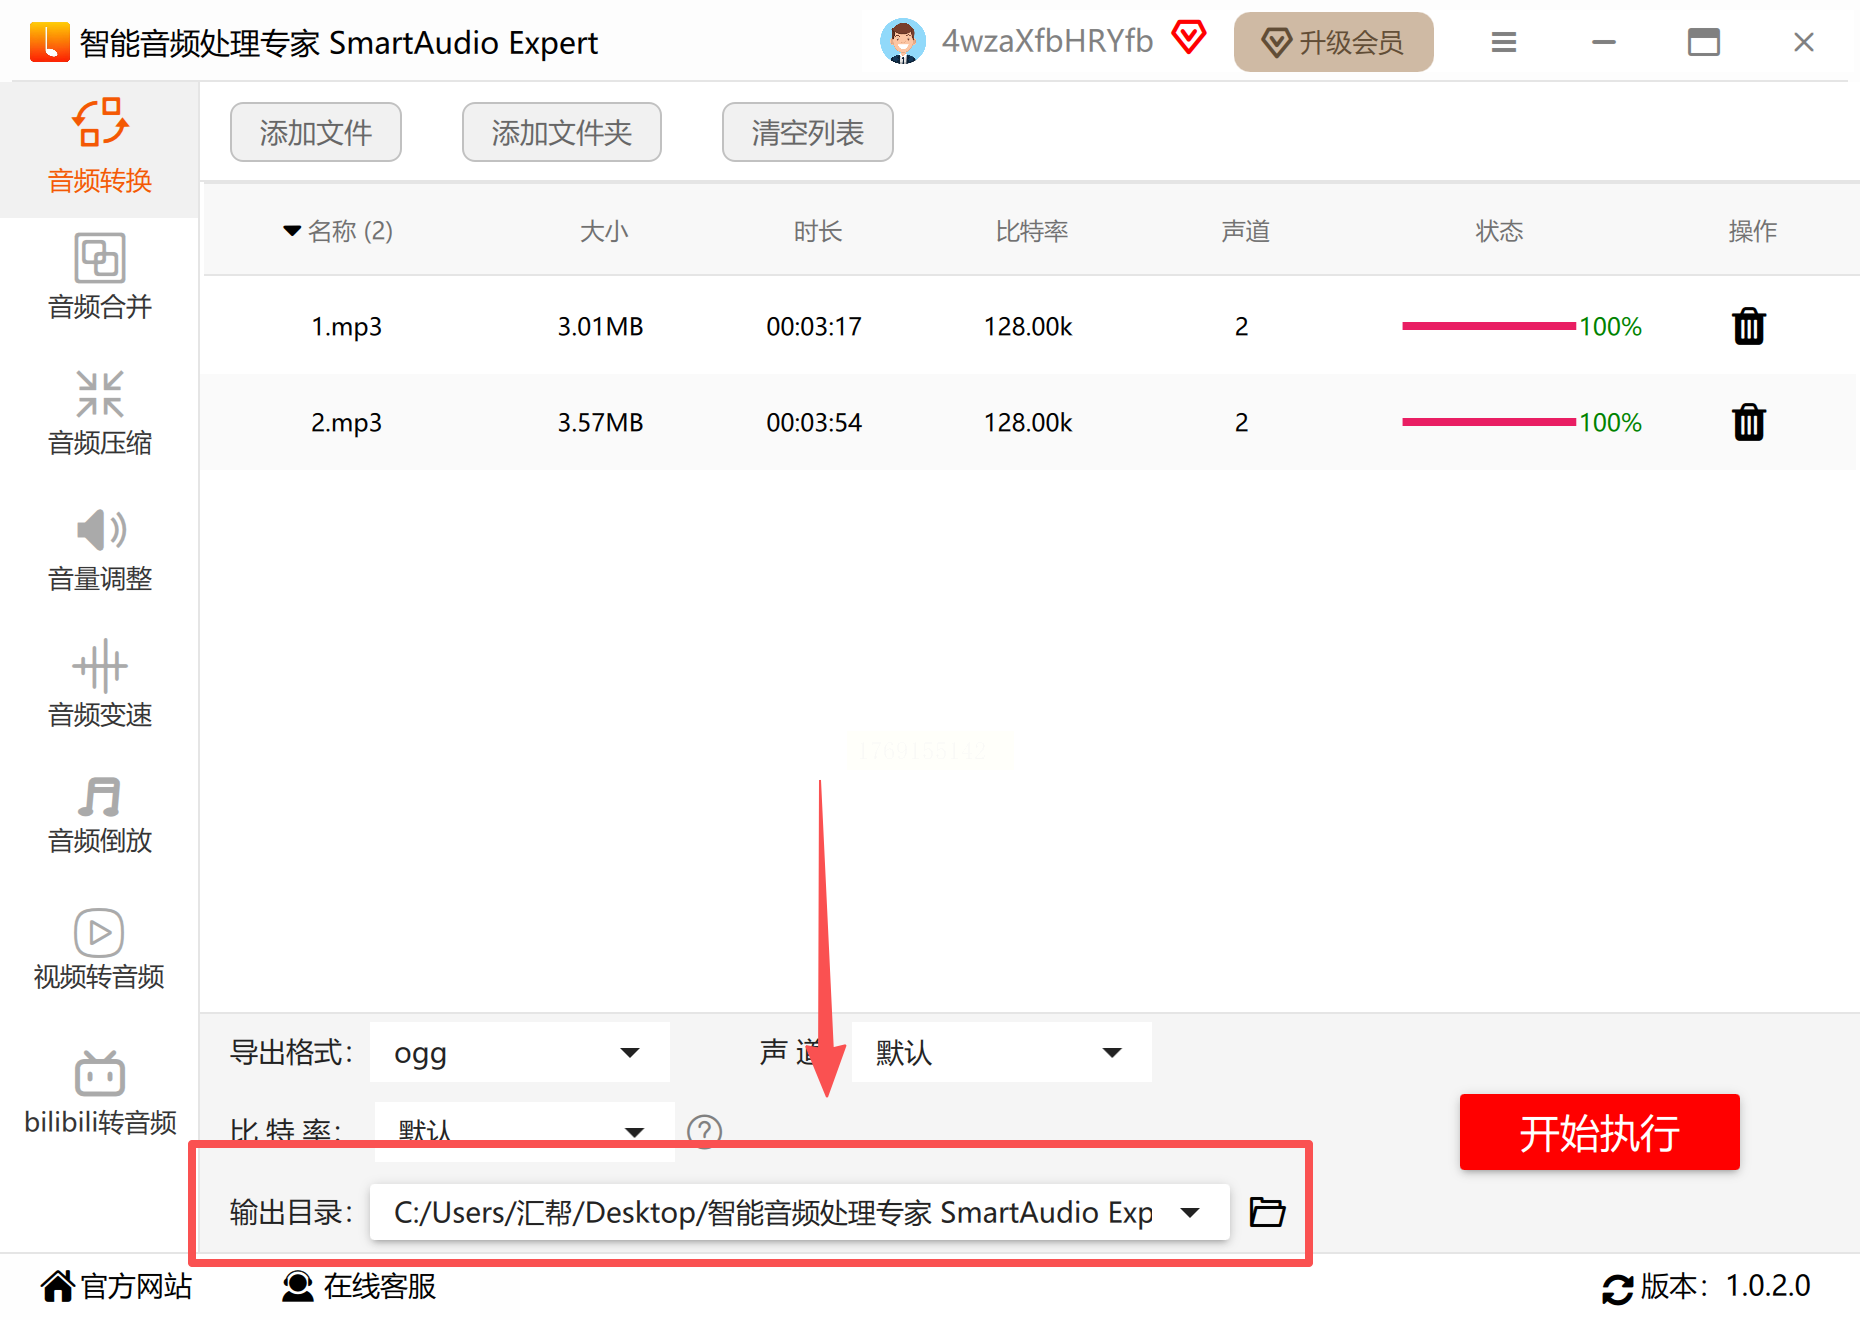Open the hamburger menu icon
The height and width of the screenshot is (1320, 1860).
point(1504,42)
